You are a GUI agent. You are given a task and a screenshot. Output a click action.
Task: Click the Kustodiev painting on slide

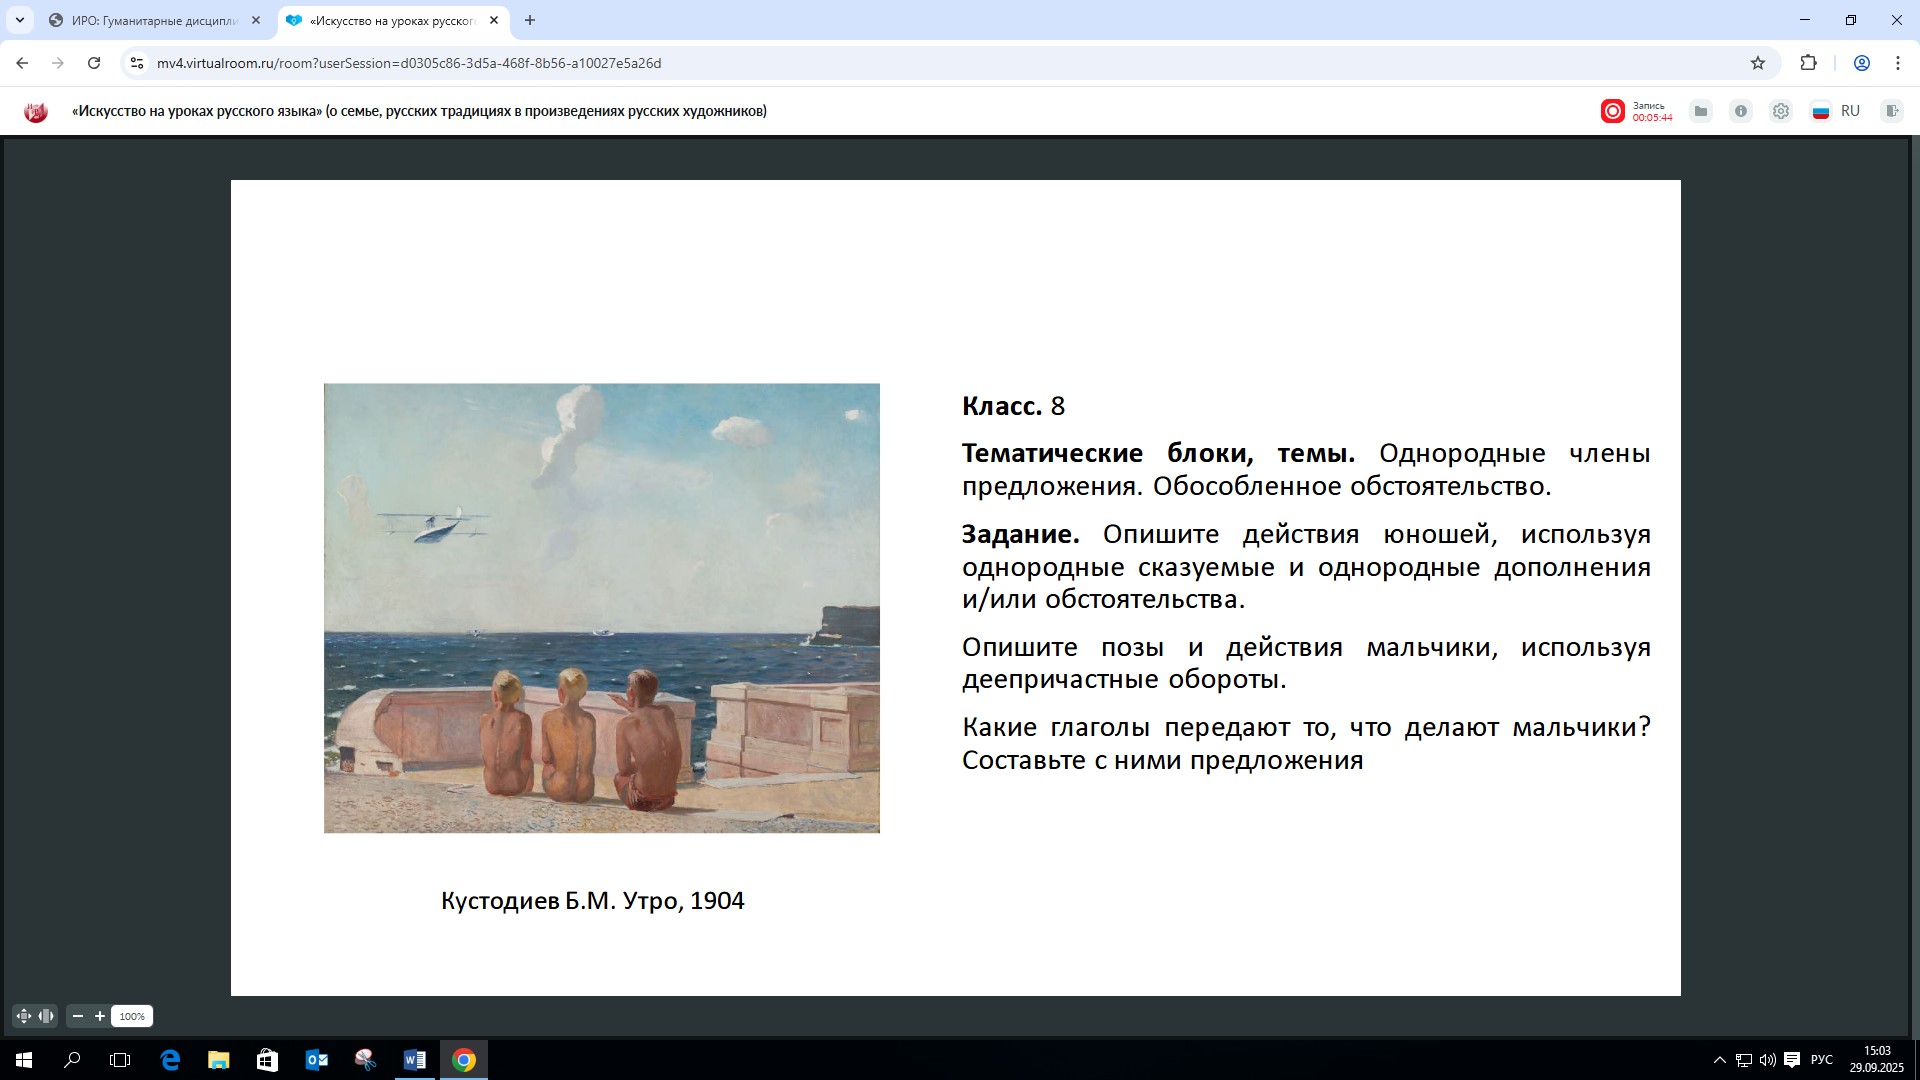click(601, 608)
